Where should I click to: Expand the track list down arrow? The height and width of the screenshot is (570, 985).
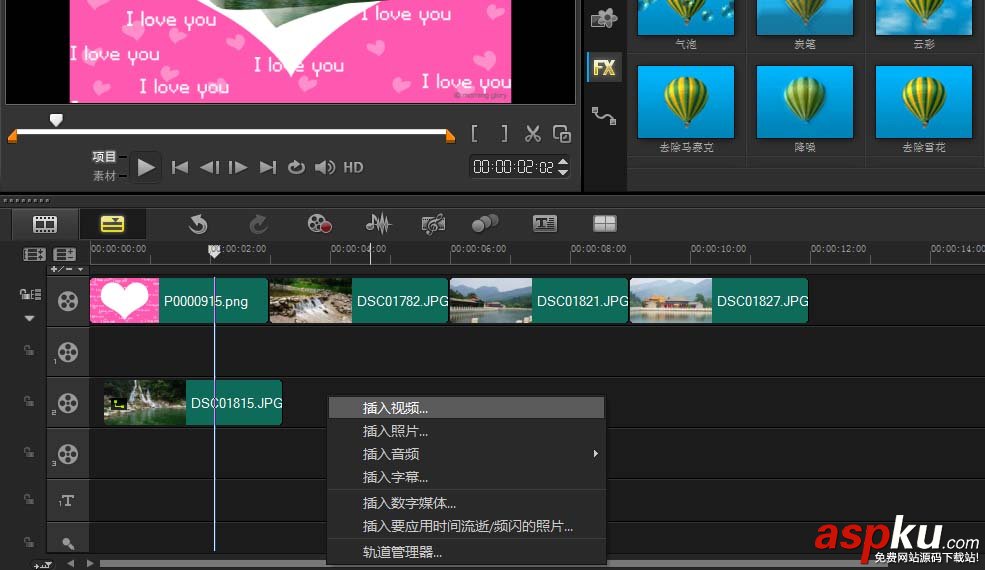pyautogui.click(x=29, y=318)
